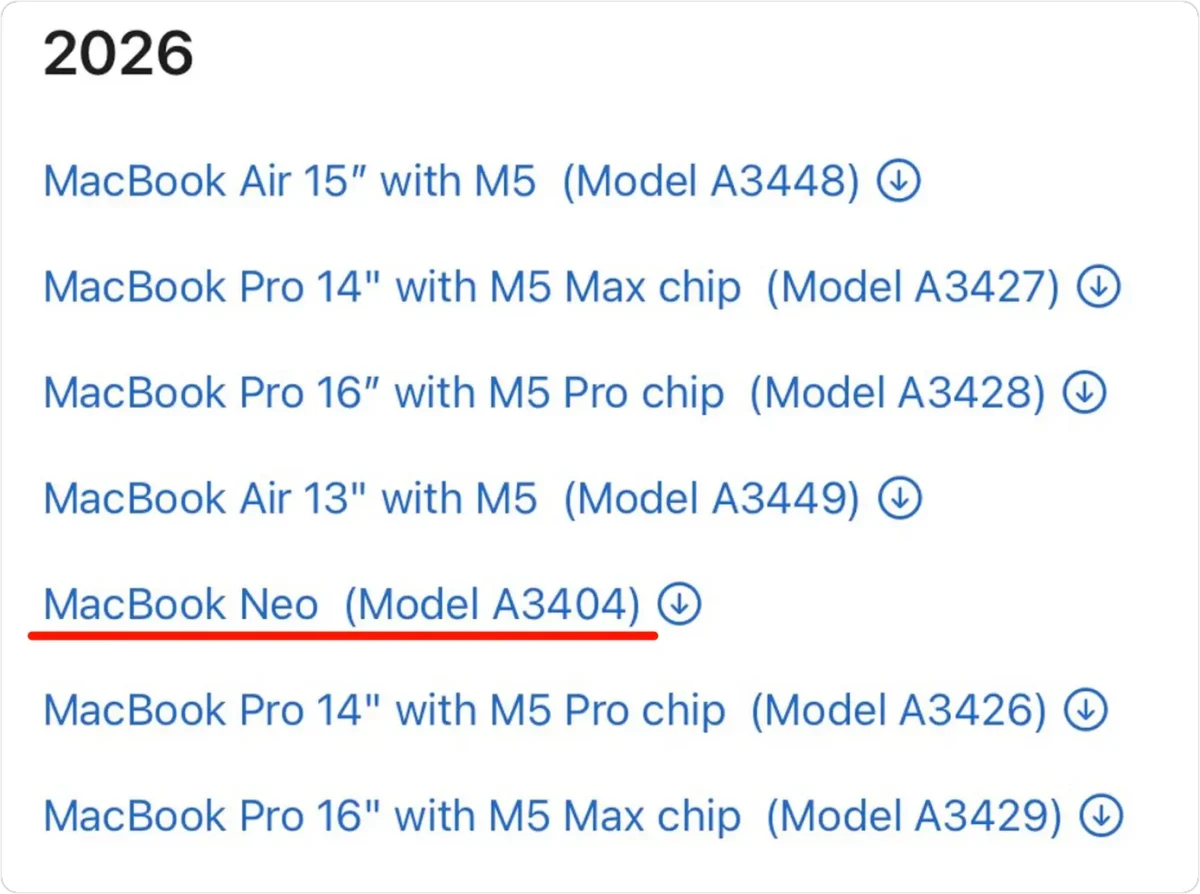Click the "(Model A3429)" model number
This screenshot has width=1200, height=894.
(x=914, y=816)
